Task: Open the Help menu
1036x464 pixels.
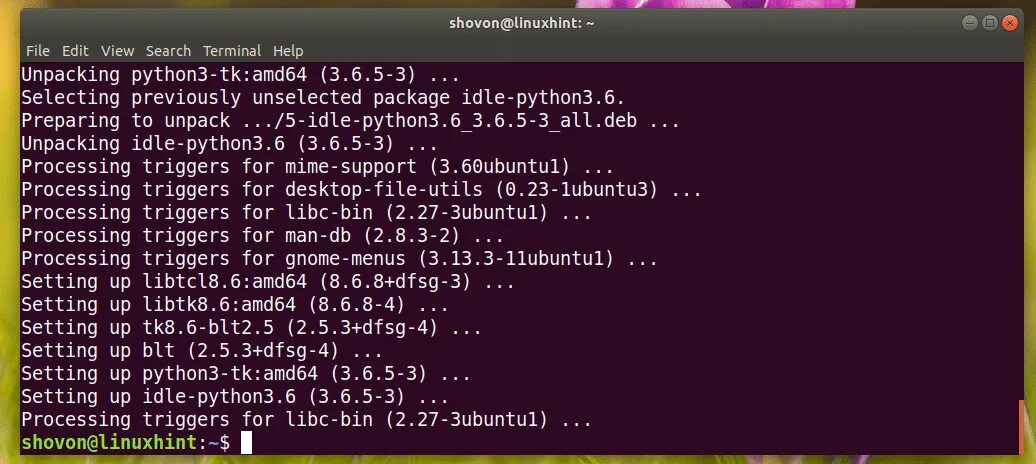Action: 288,51
